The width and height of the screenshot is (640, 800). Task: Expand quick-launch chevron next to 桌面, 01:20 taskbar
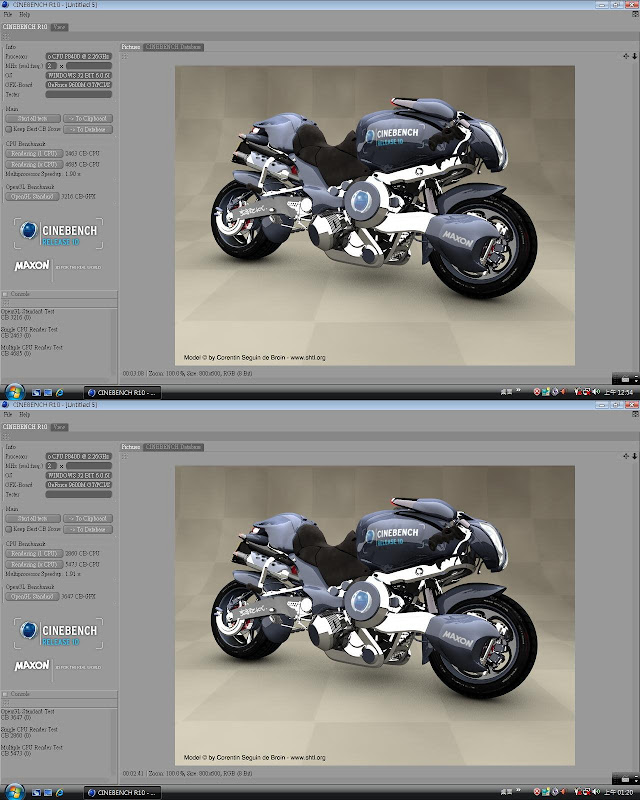518,791
